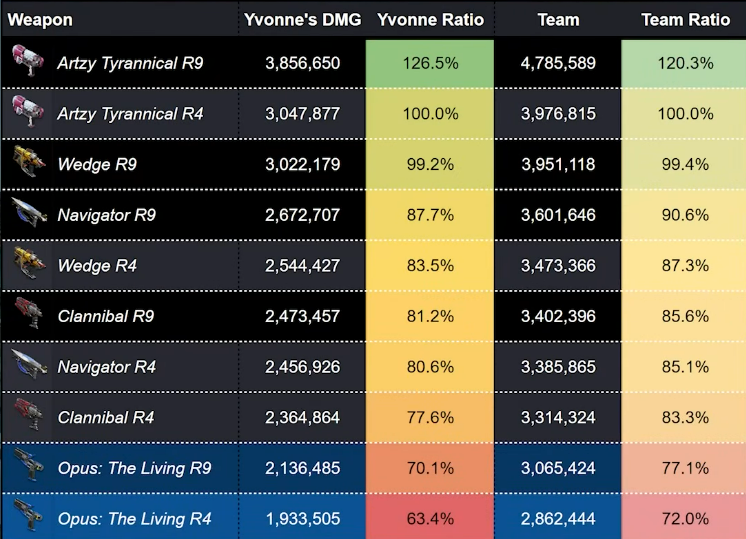Select the Weapon column header
The image size is (746, 539).
tap(40, 20)
